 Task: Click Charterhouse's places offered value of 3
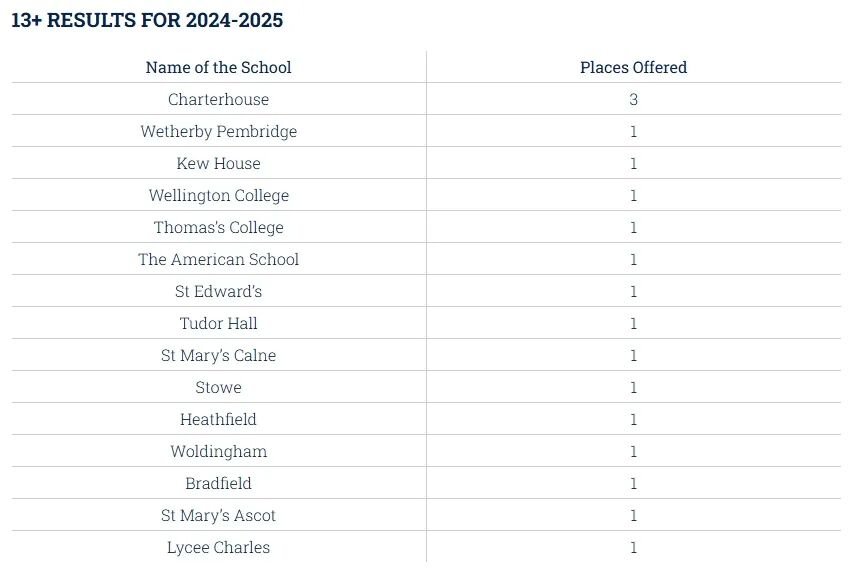coord(633,99)
